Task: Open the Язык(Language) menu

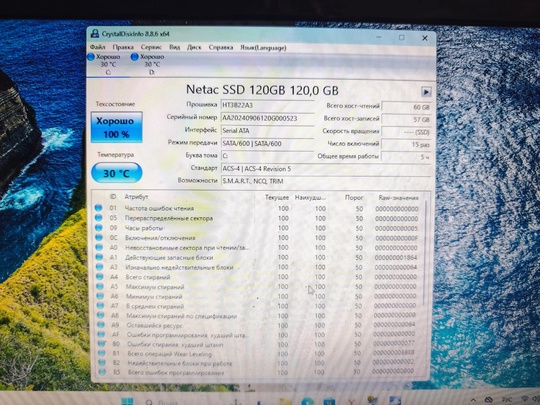Action: (x=263, y=48)
